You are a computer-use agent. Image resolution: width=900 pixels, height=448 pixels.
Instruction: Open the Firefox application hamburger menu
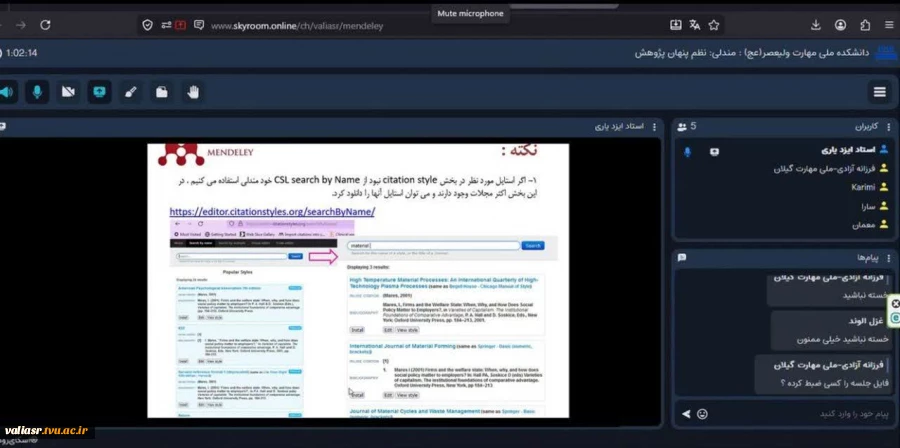pyautogui.click(x=889, y=25)
